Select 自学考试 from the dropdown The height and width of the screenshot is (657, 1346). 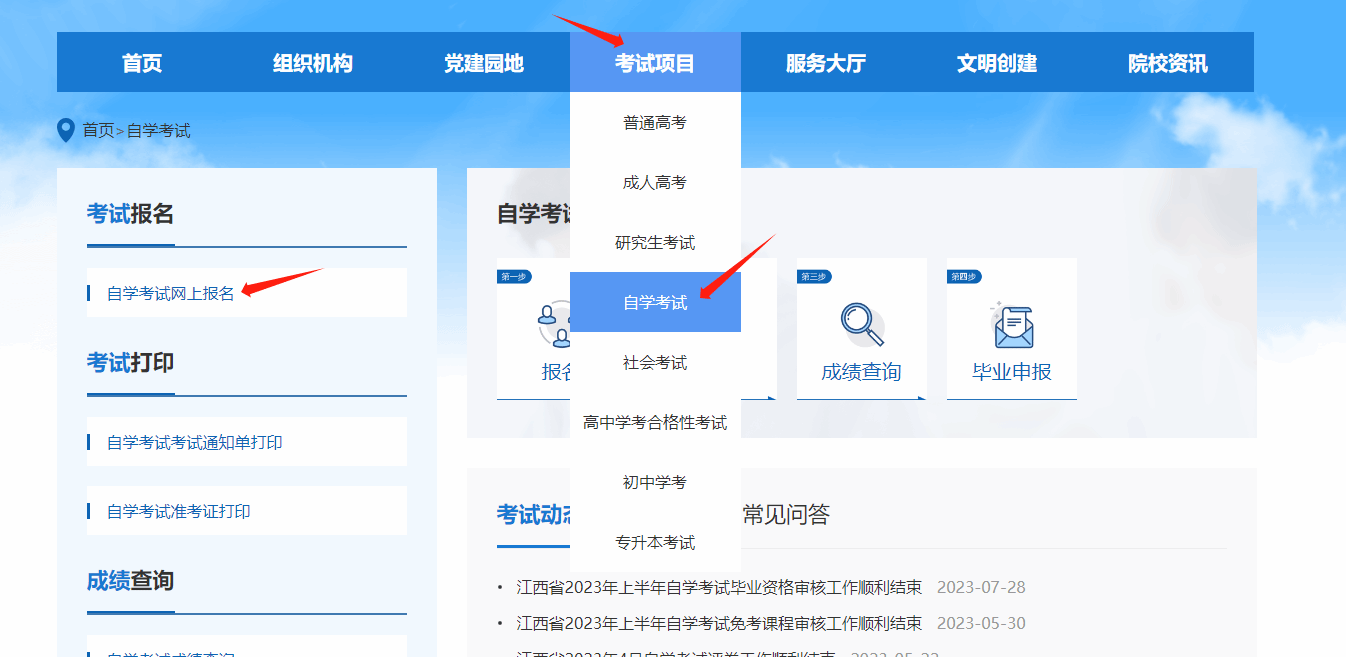point(655,302)
